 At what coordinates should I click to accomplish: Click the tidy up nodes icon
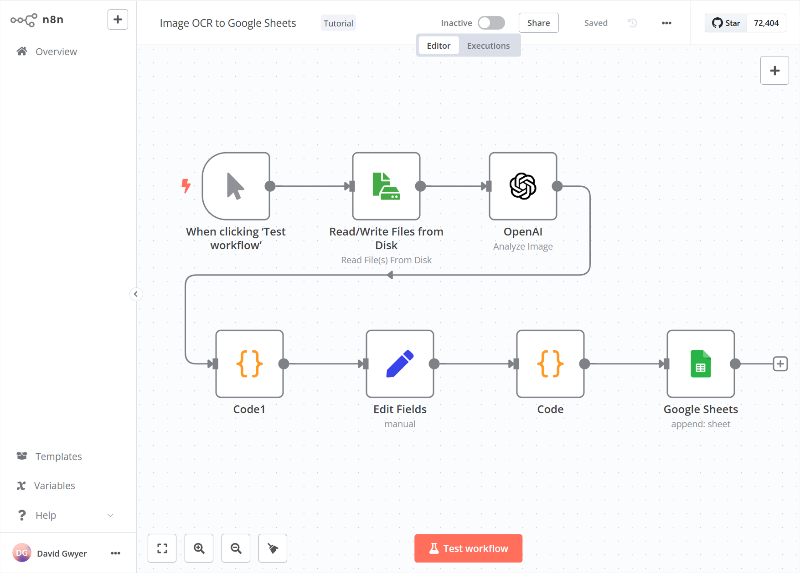273,548
